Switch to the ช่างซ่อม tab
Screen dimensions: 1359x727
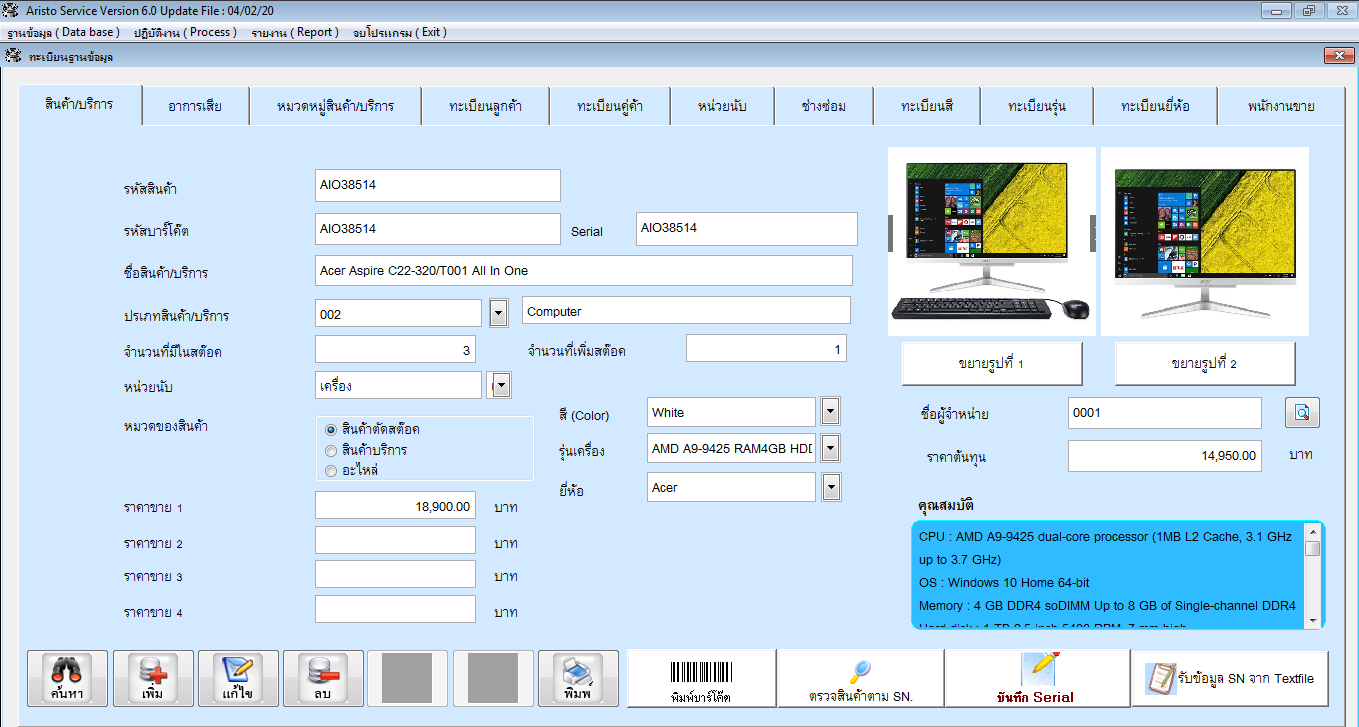pyautogui.click(x=824, y=106)
